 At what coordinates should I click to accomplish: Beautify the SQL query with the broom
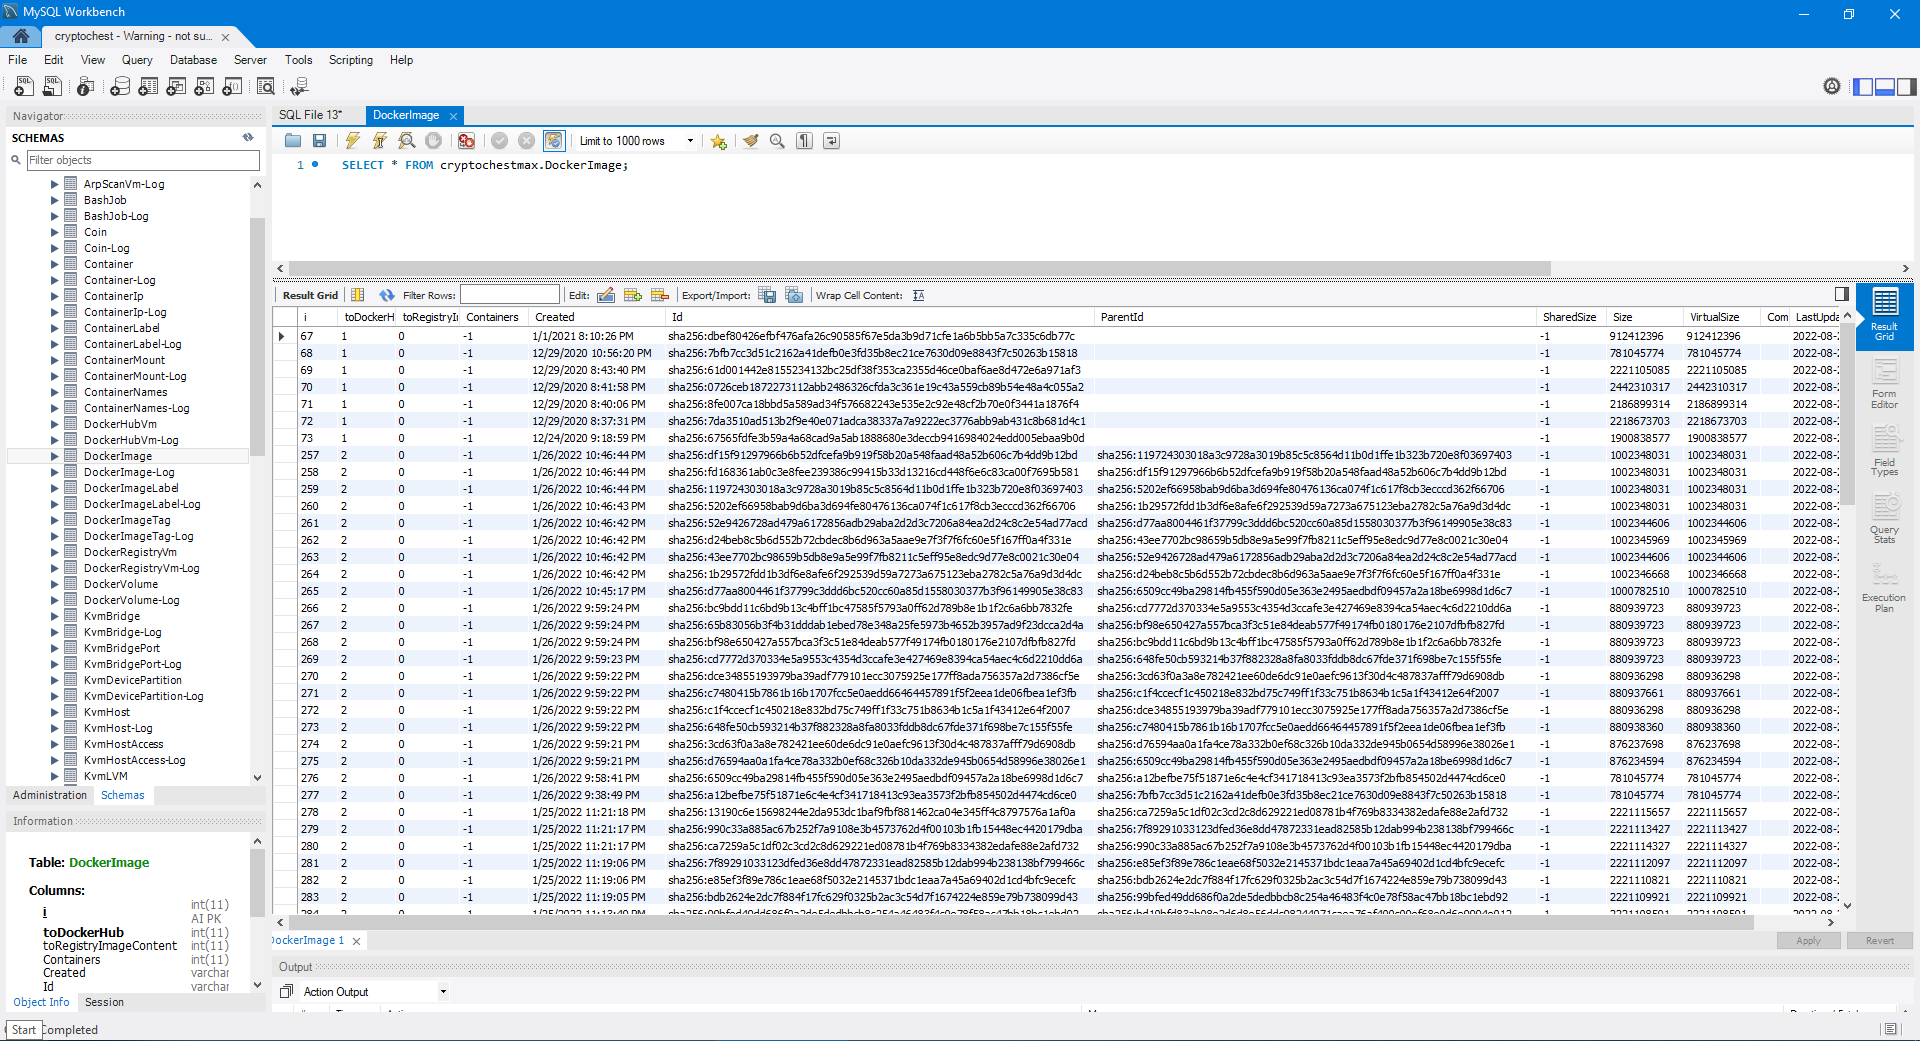(x=751, y=141)
